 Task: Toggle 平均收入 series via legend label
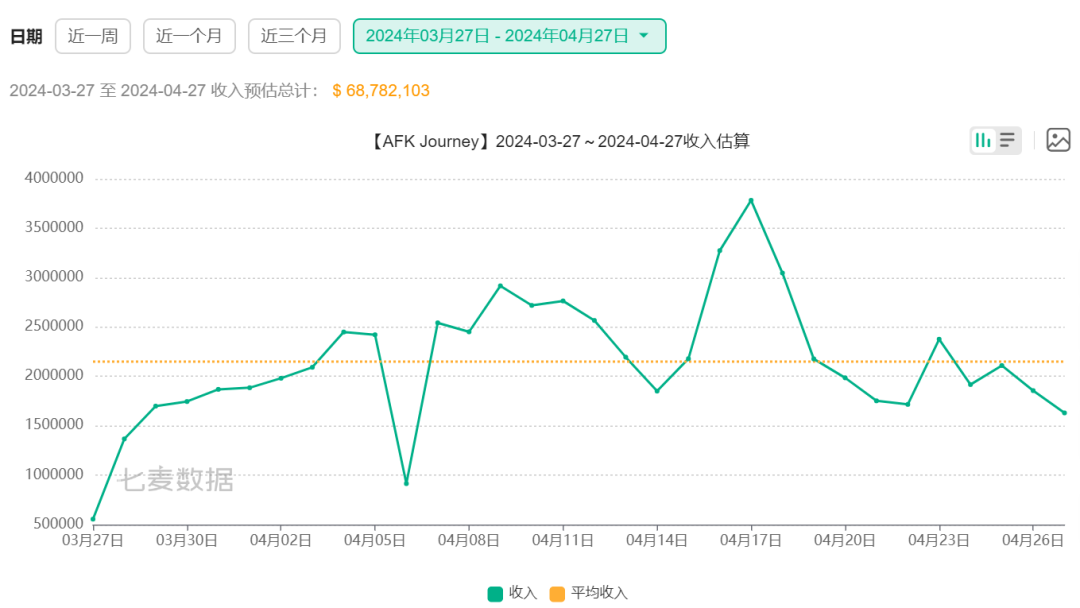tap(599, 593)
